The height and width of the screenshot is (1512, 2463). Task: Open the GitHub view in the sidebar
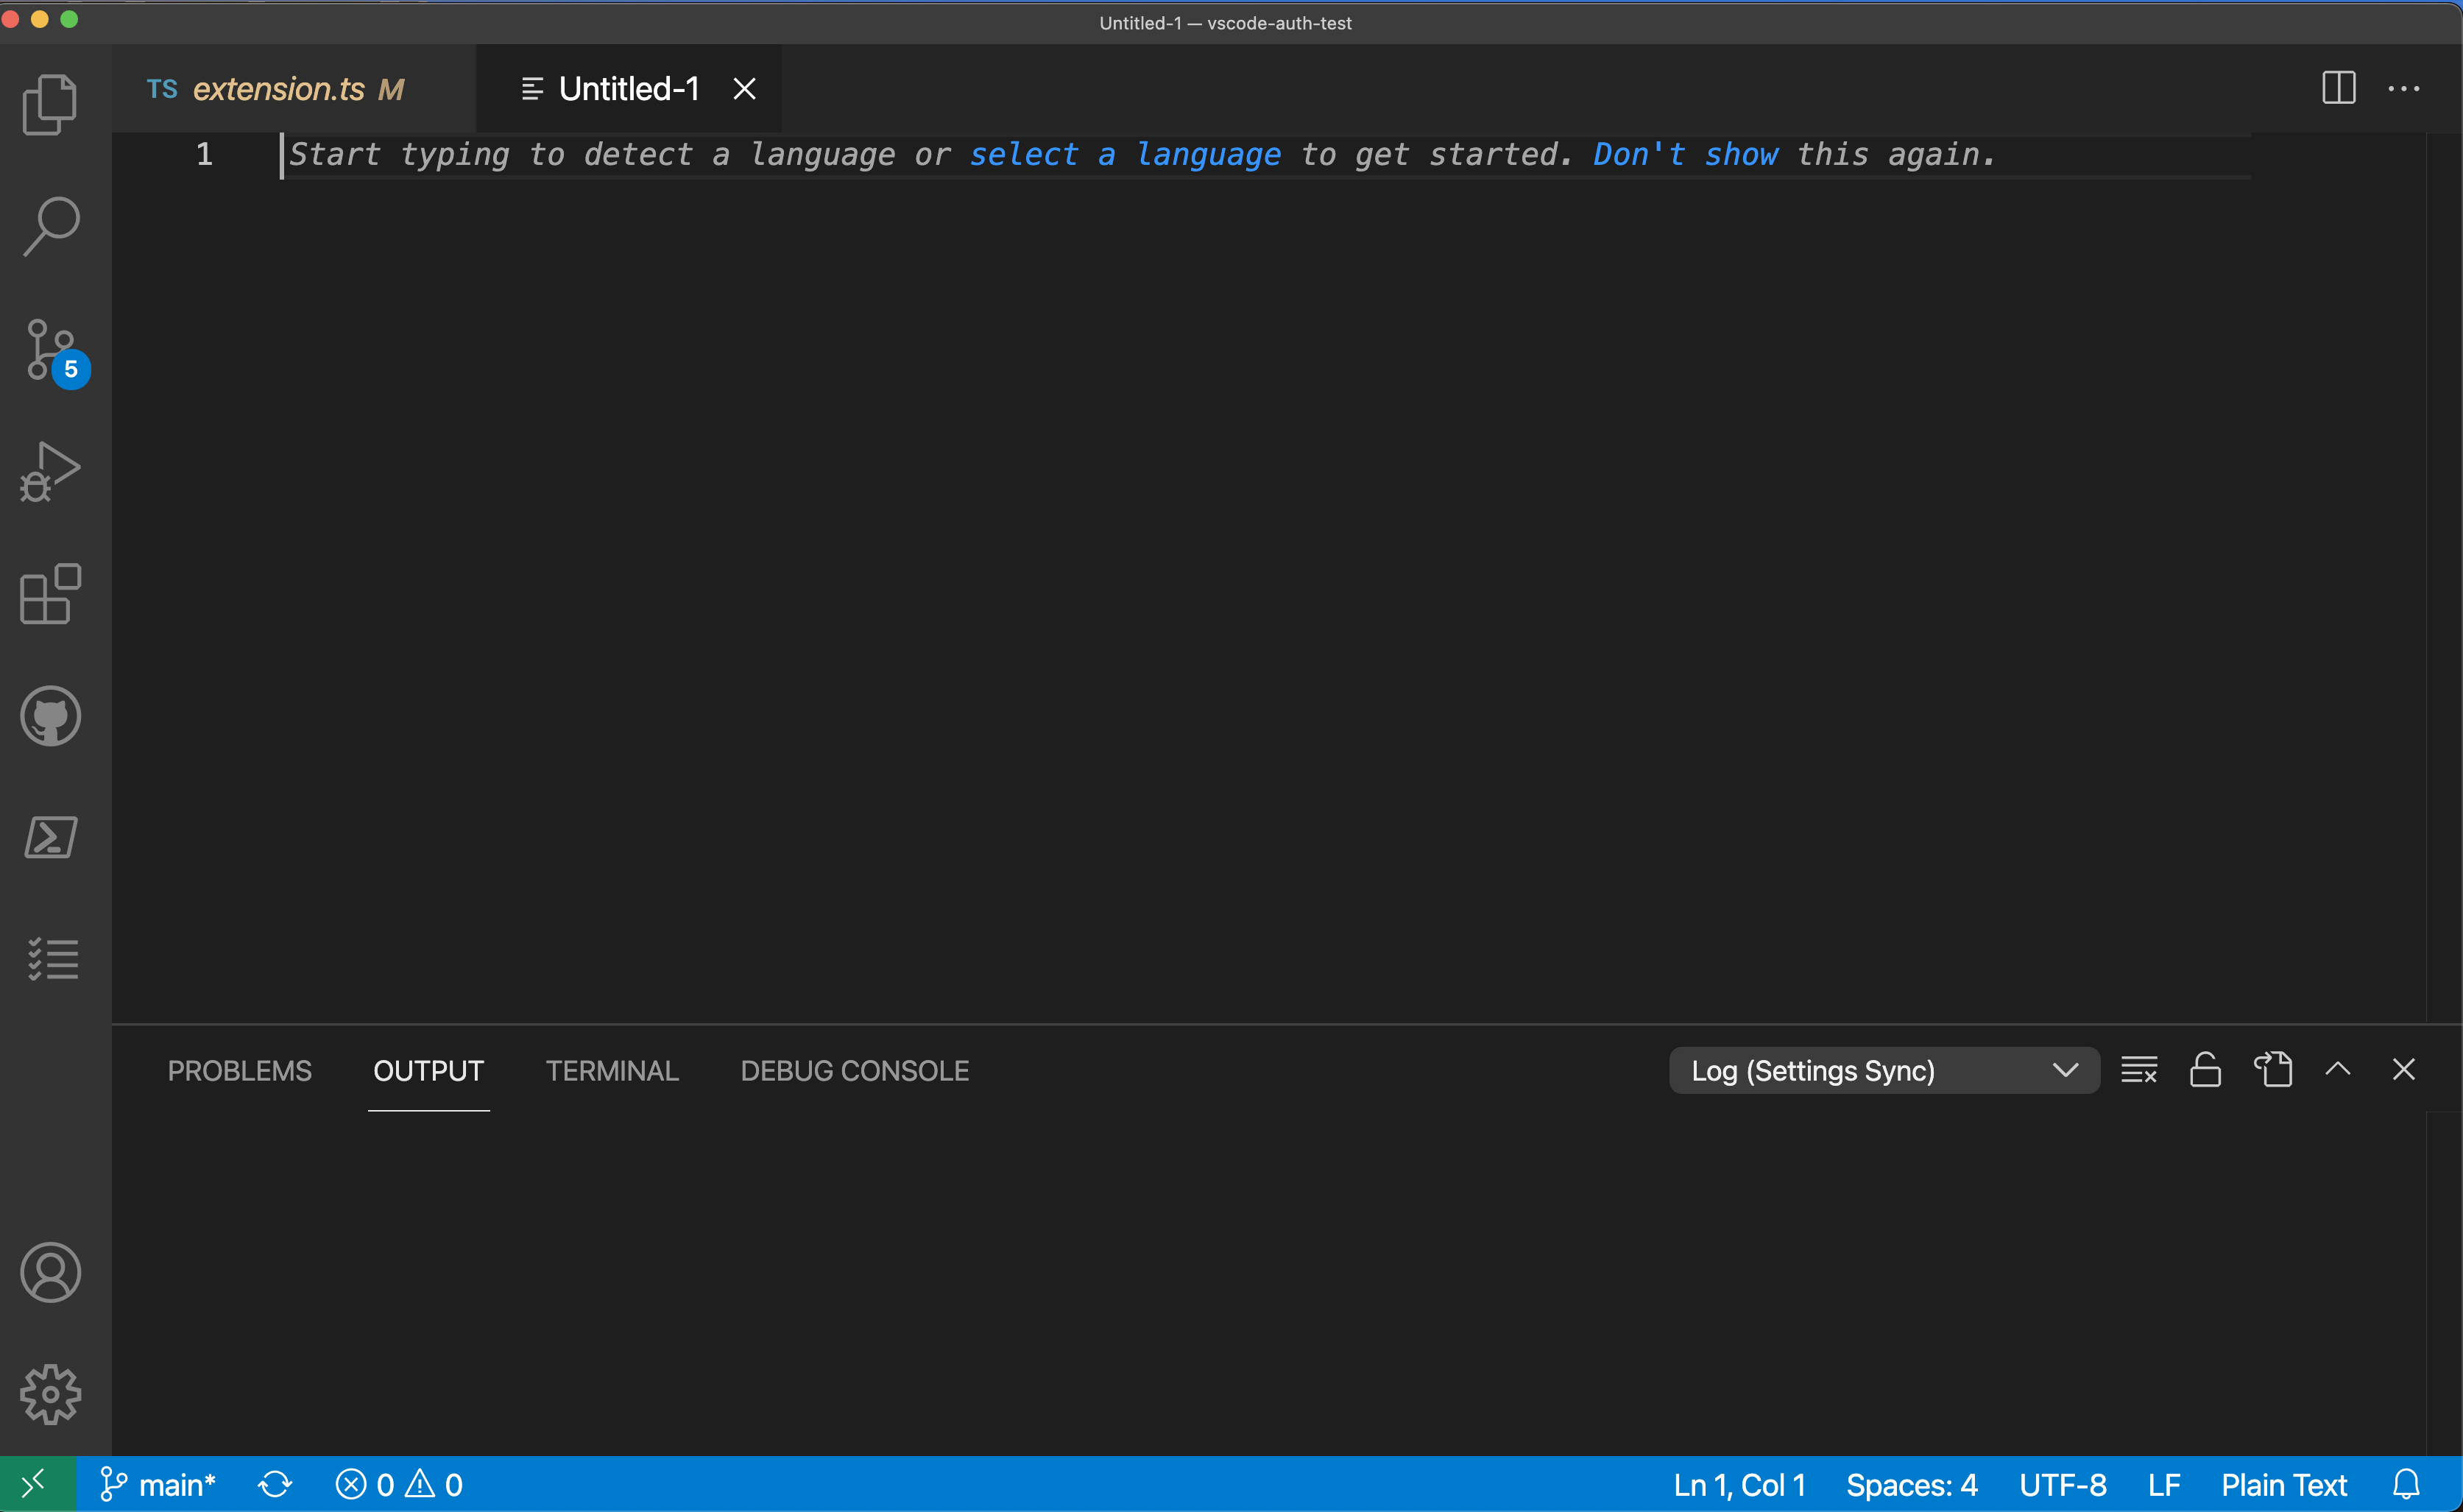point(50,716)
